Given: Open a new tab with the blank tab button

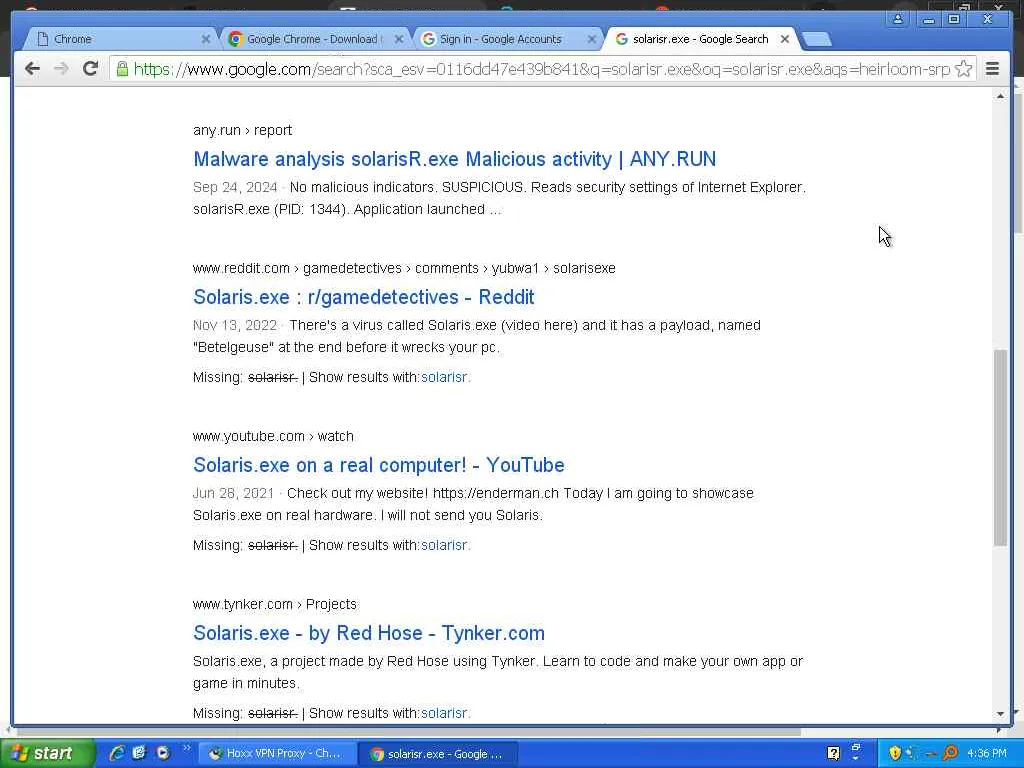Looking at the screenshot, I should pos(816,40).
